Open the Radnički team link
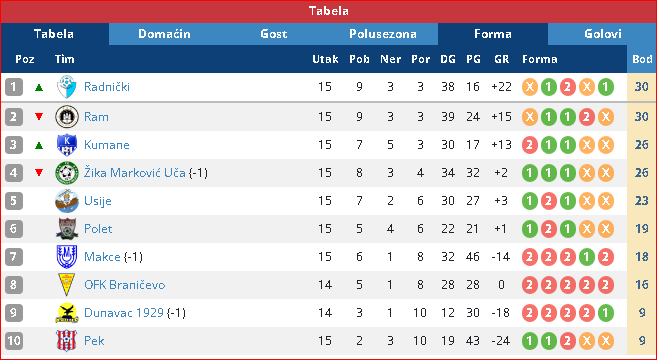657x360 pixels. pos(107,87)
